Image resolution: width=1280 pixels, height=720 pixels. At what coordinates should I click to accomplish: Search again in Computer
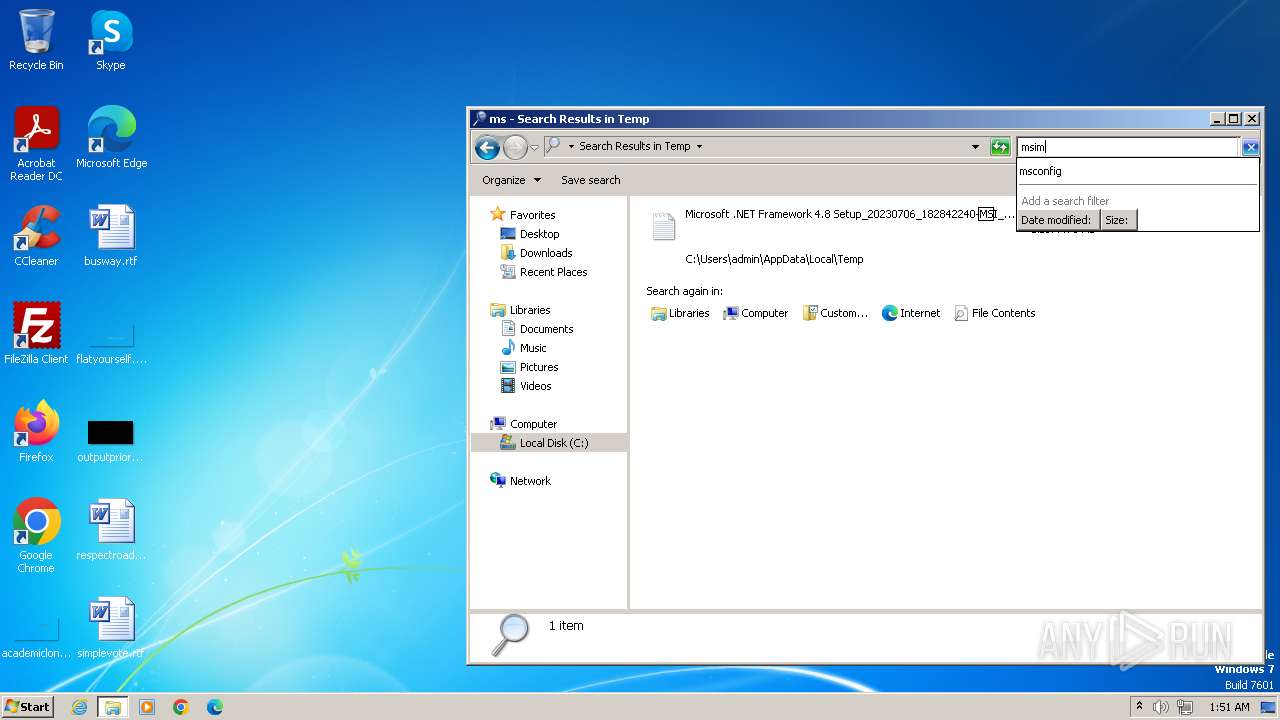pyautogui.click(x=756, y=313)
